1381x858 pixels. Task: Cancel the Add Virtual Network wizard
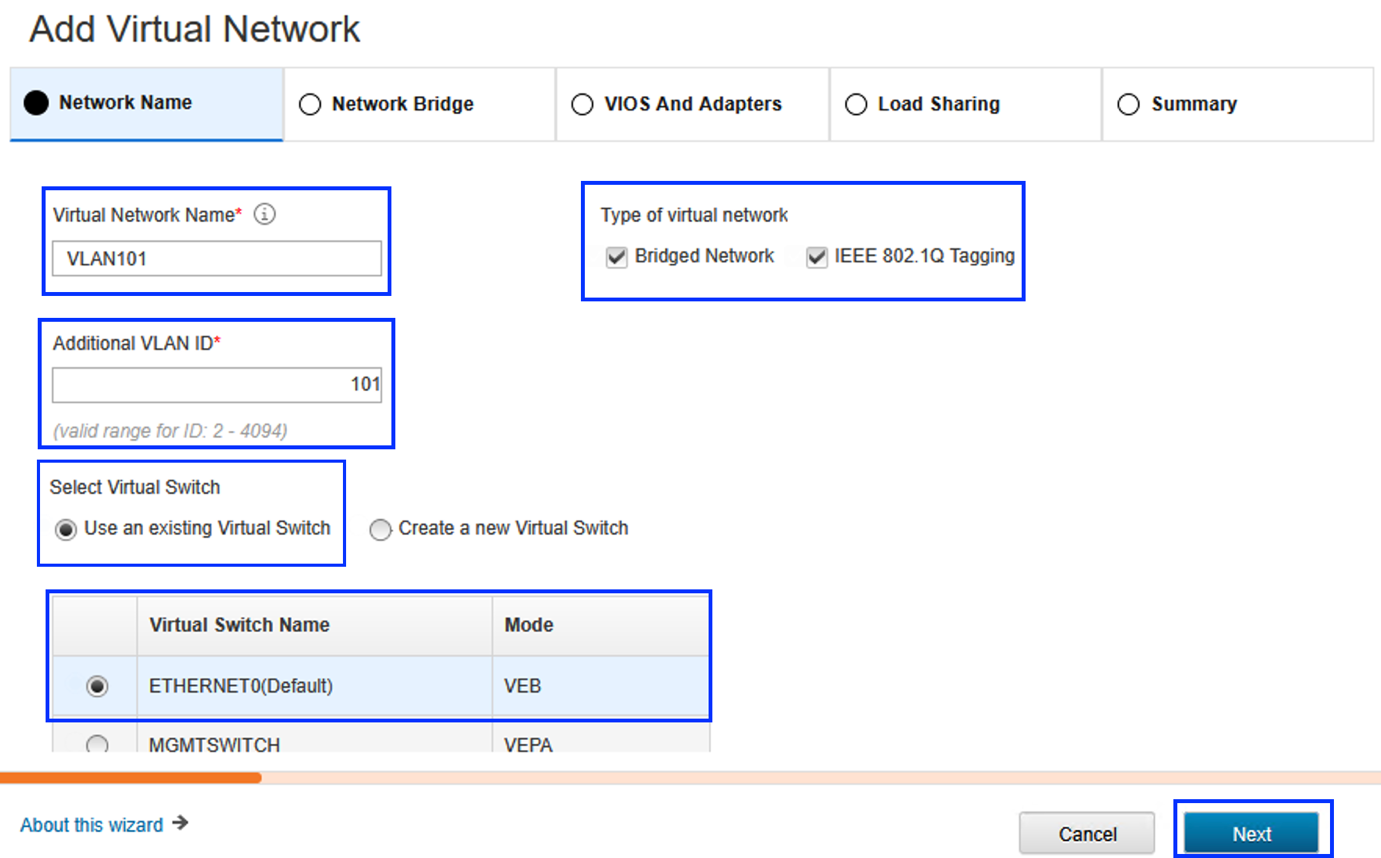pos(1087,834)
